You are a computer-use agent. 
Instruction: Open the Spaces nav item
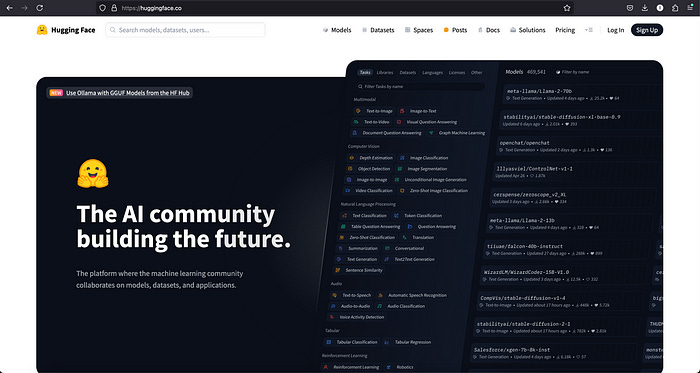click(419, 30)
